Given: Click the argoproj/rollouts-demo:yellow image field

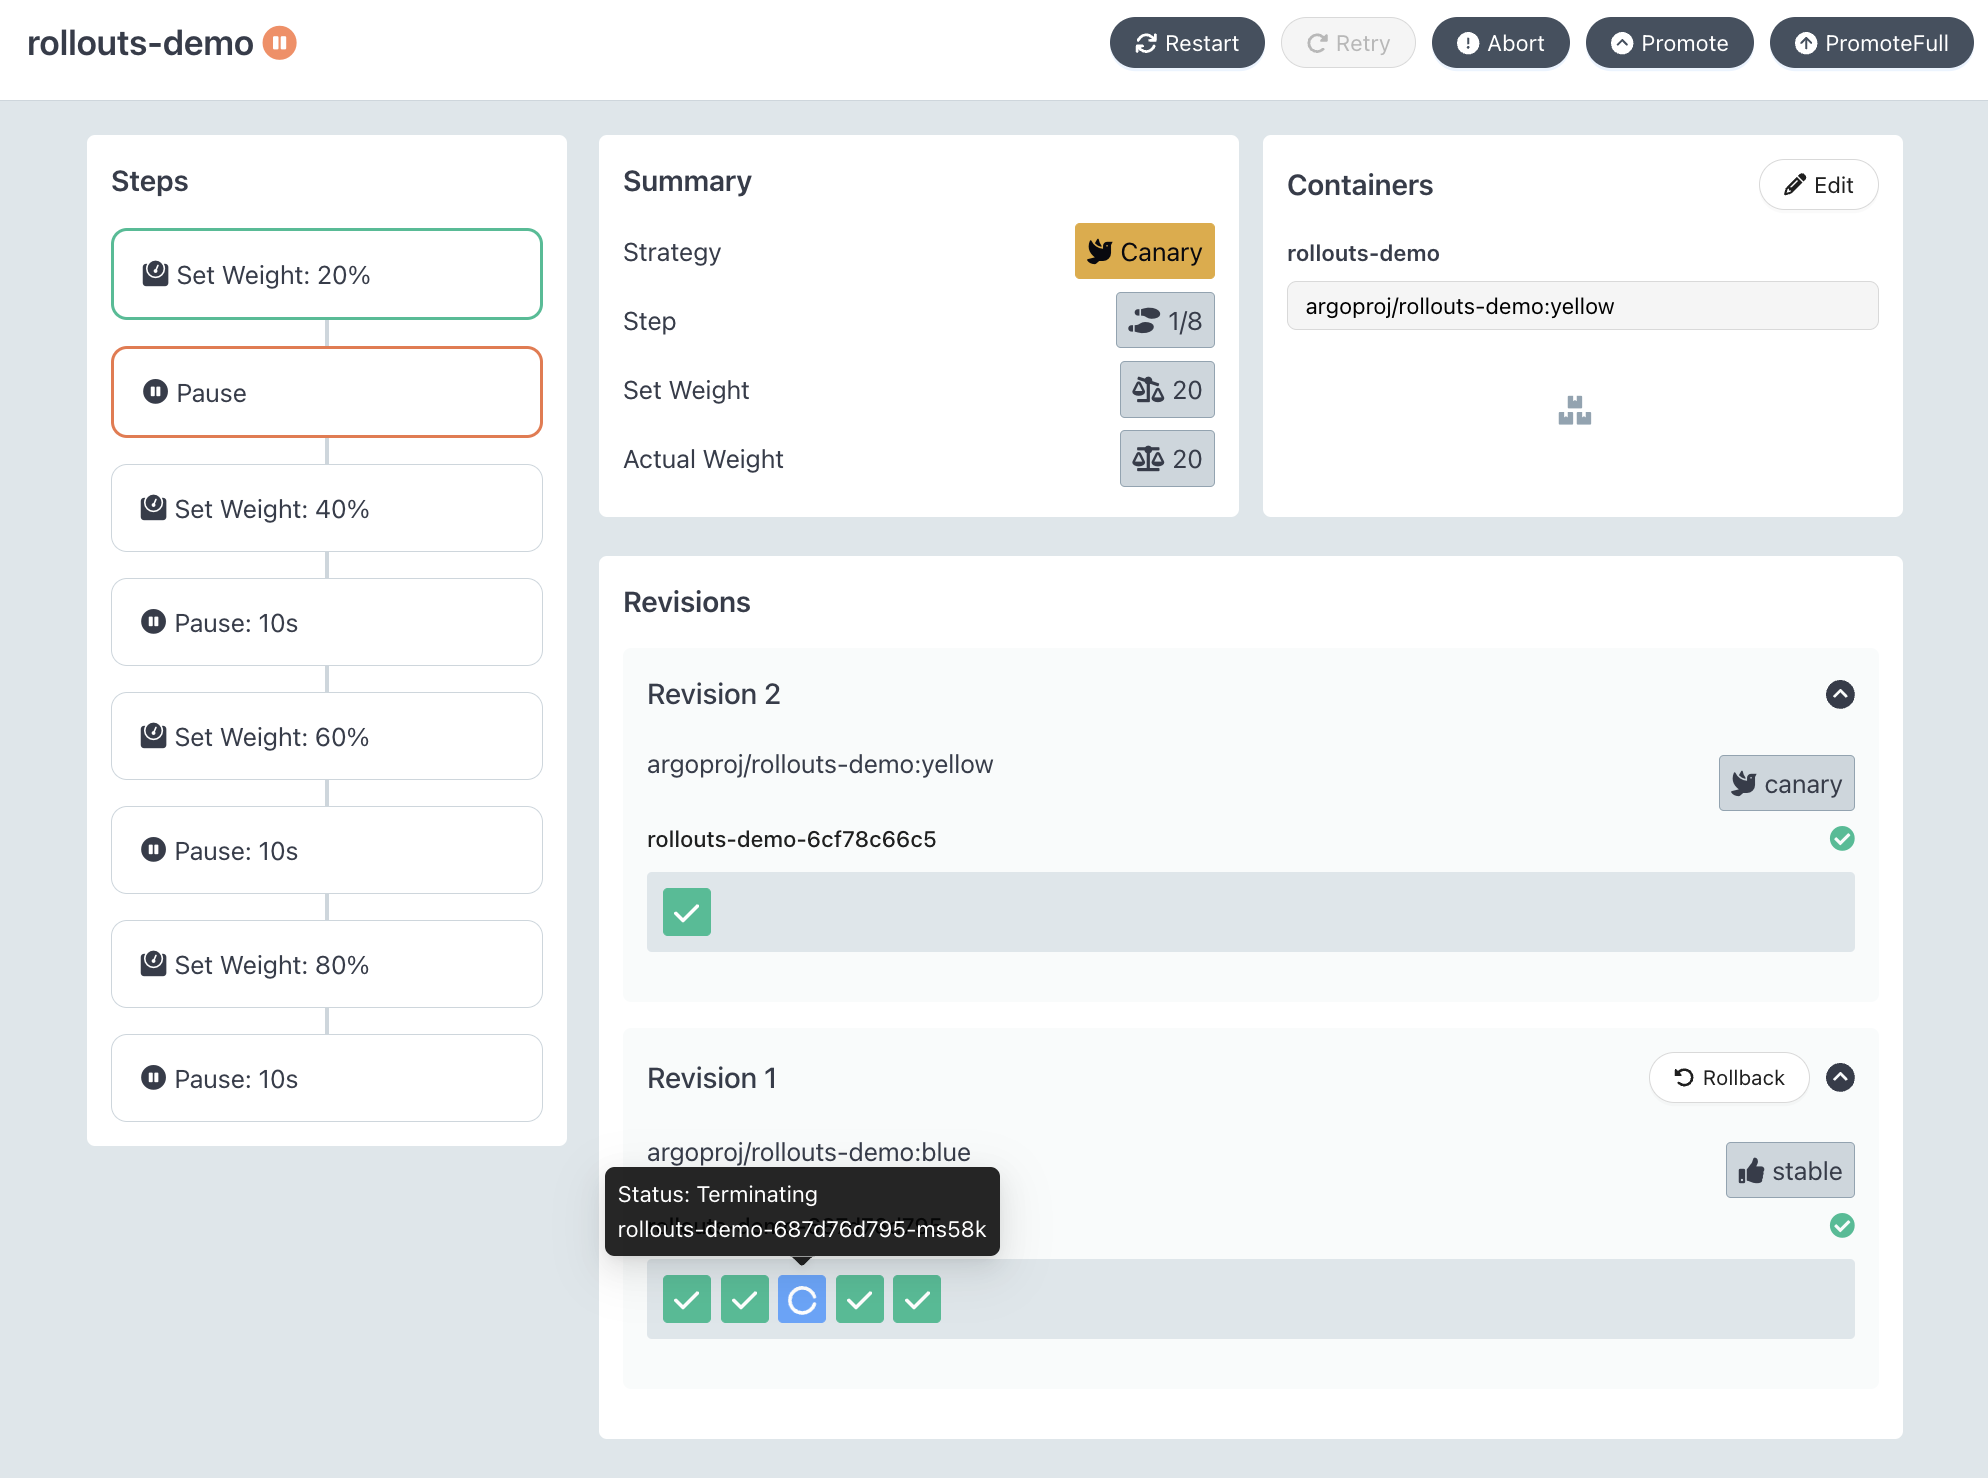Looking at the screenshot, I should click(1582, 306).
